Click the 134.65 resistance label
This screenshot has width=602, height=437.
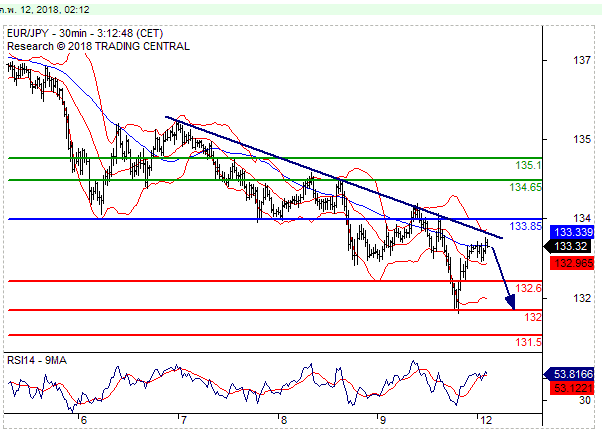[x=525, y=187]
